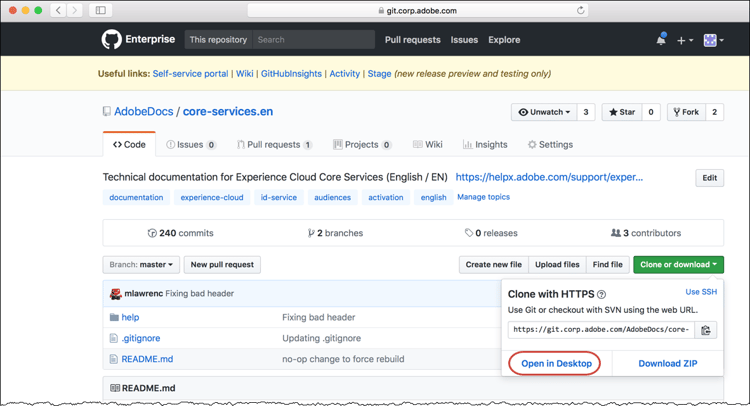This screenshot has width=750, height=406.
Task: Switch to the Insights tab
Action: [x=485, y=144]
